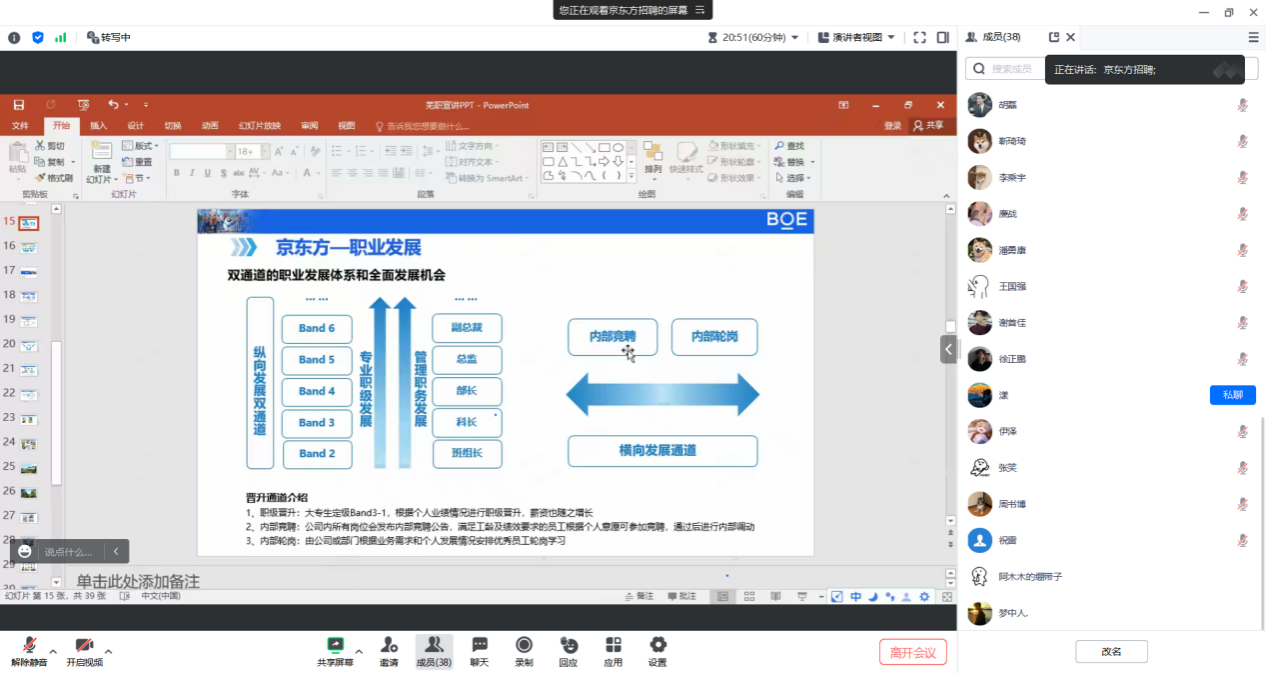Open PowerPoint 设计 ribbon tab
The width and height of the screenshot is (1266, 673).
coord(135,126)
